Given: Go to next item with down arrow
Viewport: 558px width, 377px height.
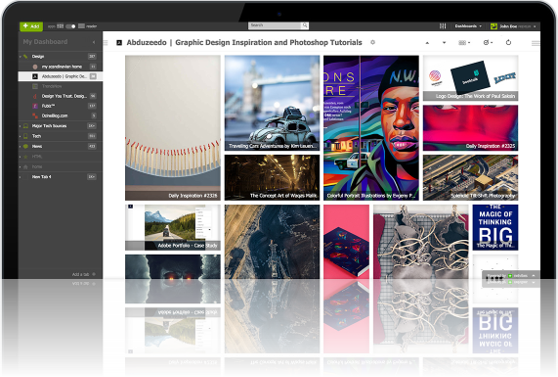Looking at the screenshot, I should tap(444, 43).
